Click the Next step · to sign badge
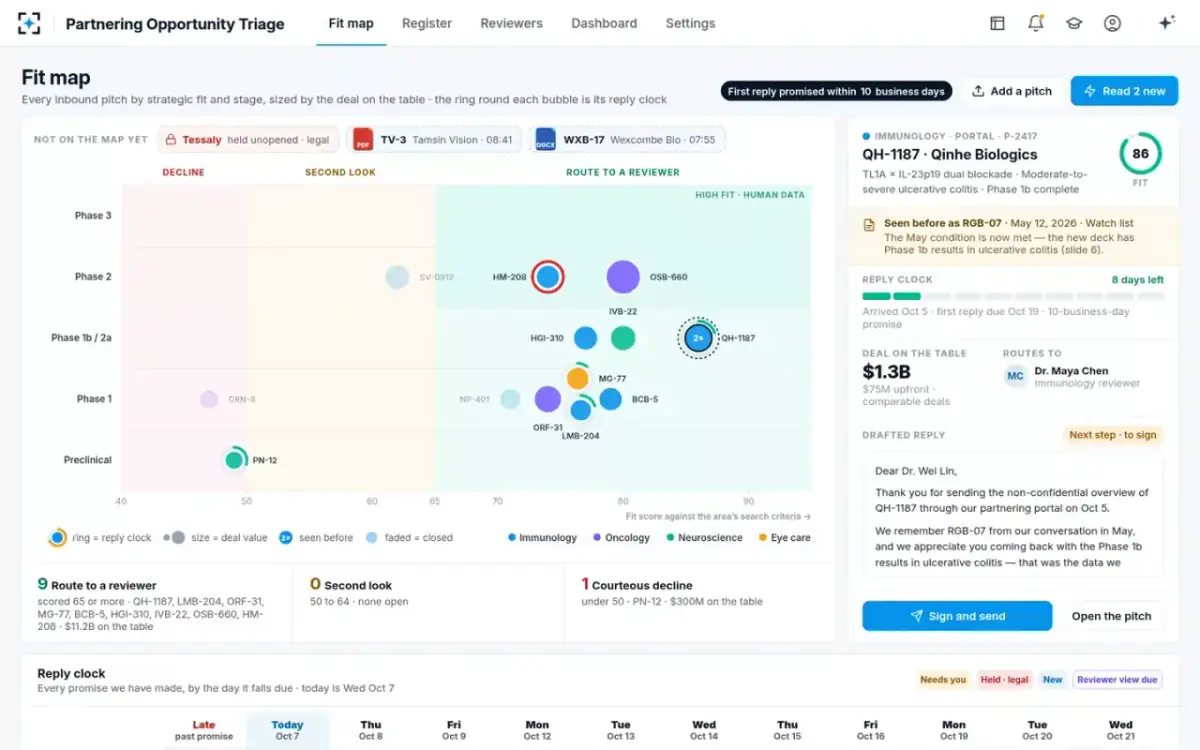The image size is (1200, 750). click(1113, 435)
